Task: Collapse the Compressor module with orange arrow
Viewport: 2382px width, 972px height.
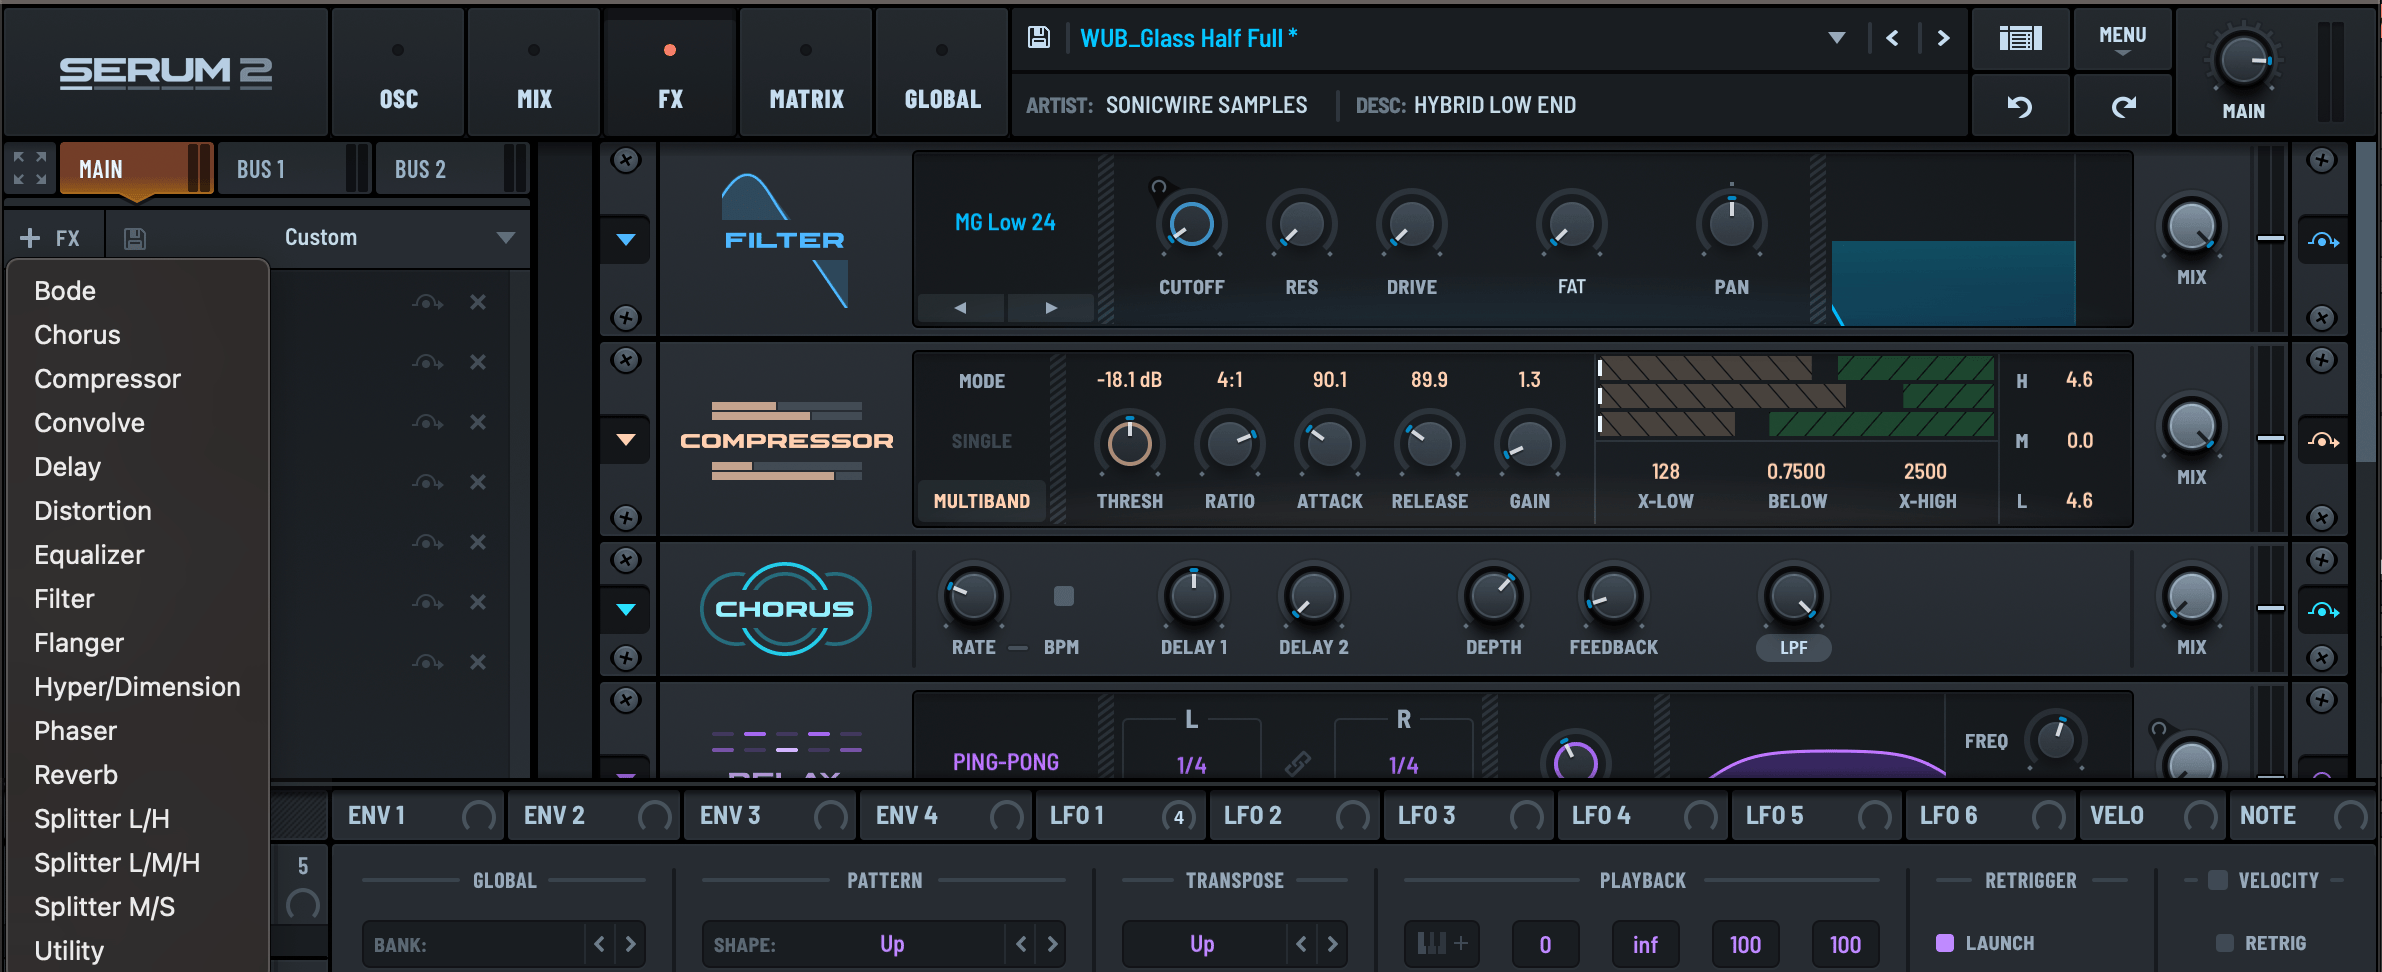Action: tap(626, 439)
